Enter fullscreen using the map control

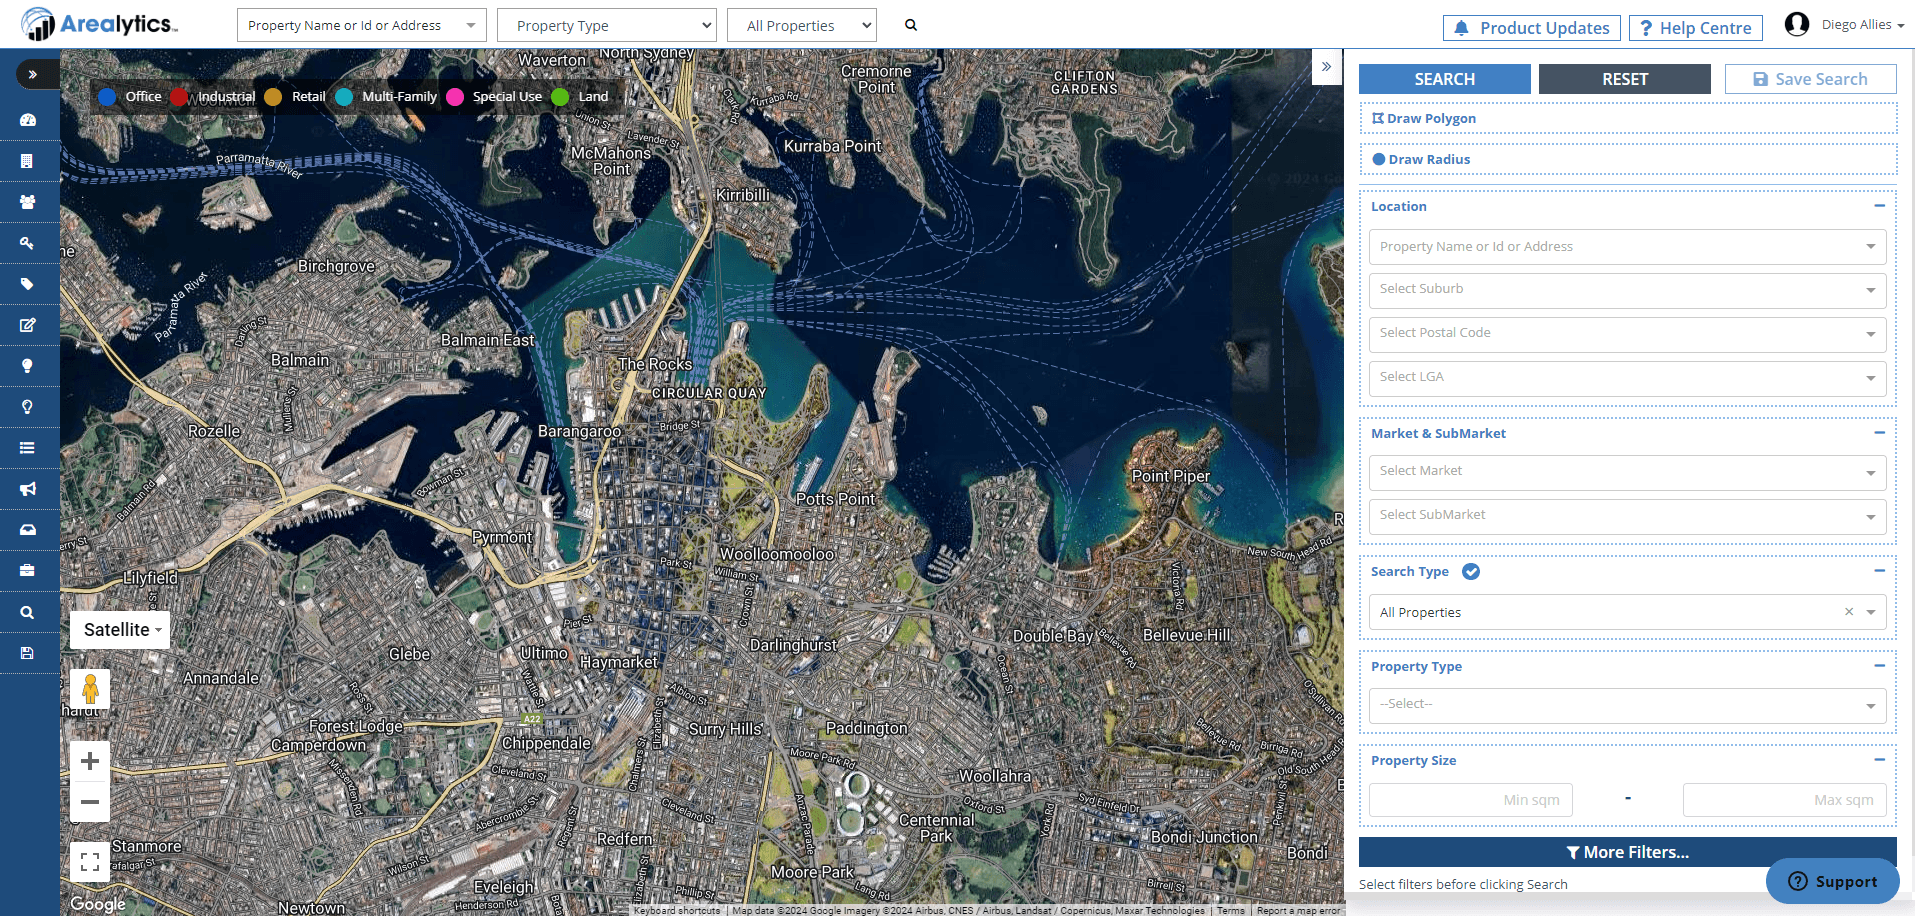pos(90,861)
